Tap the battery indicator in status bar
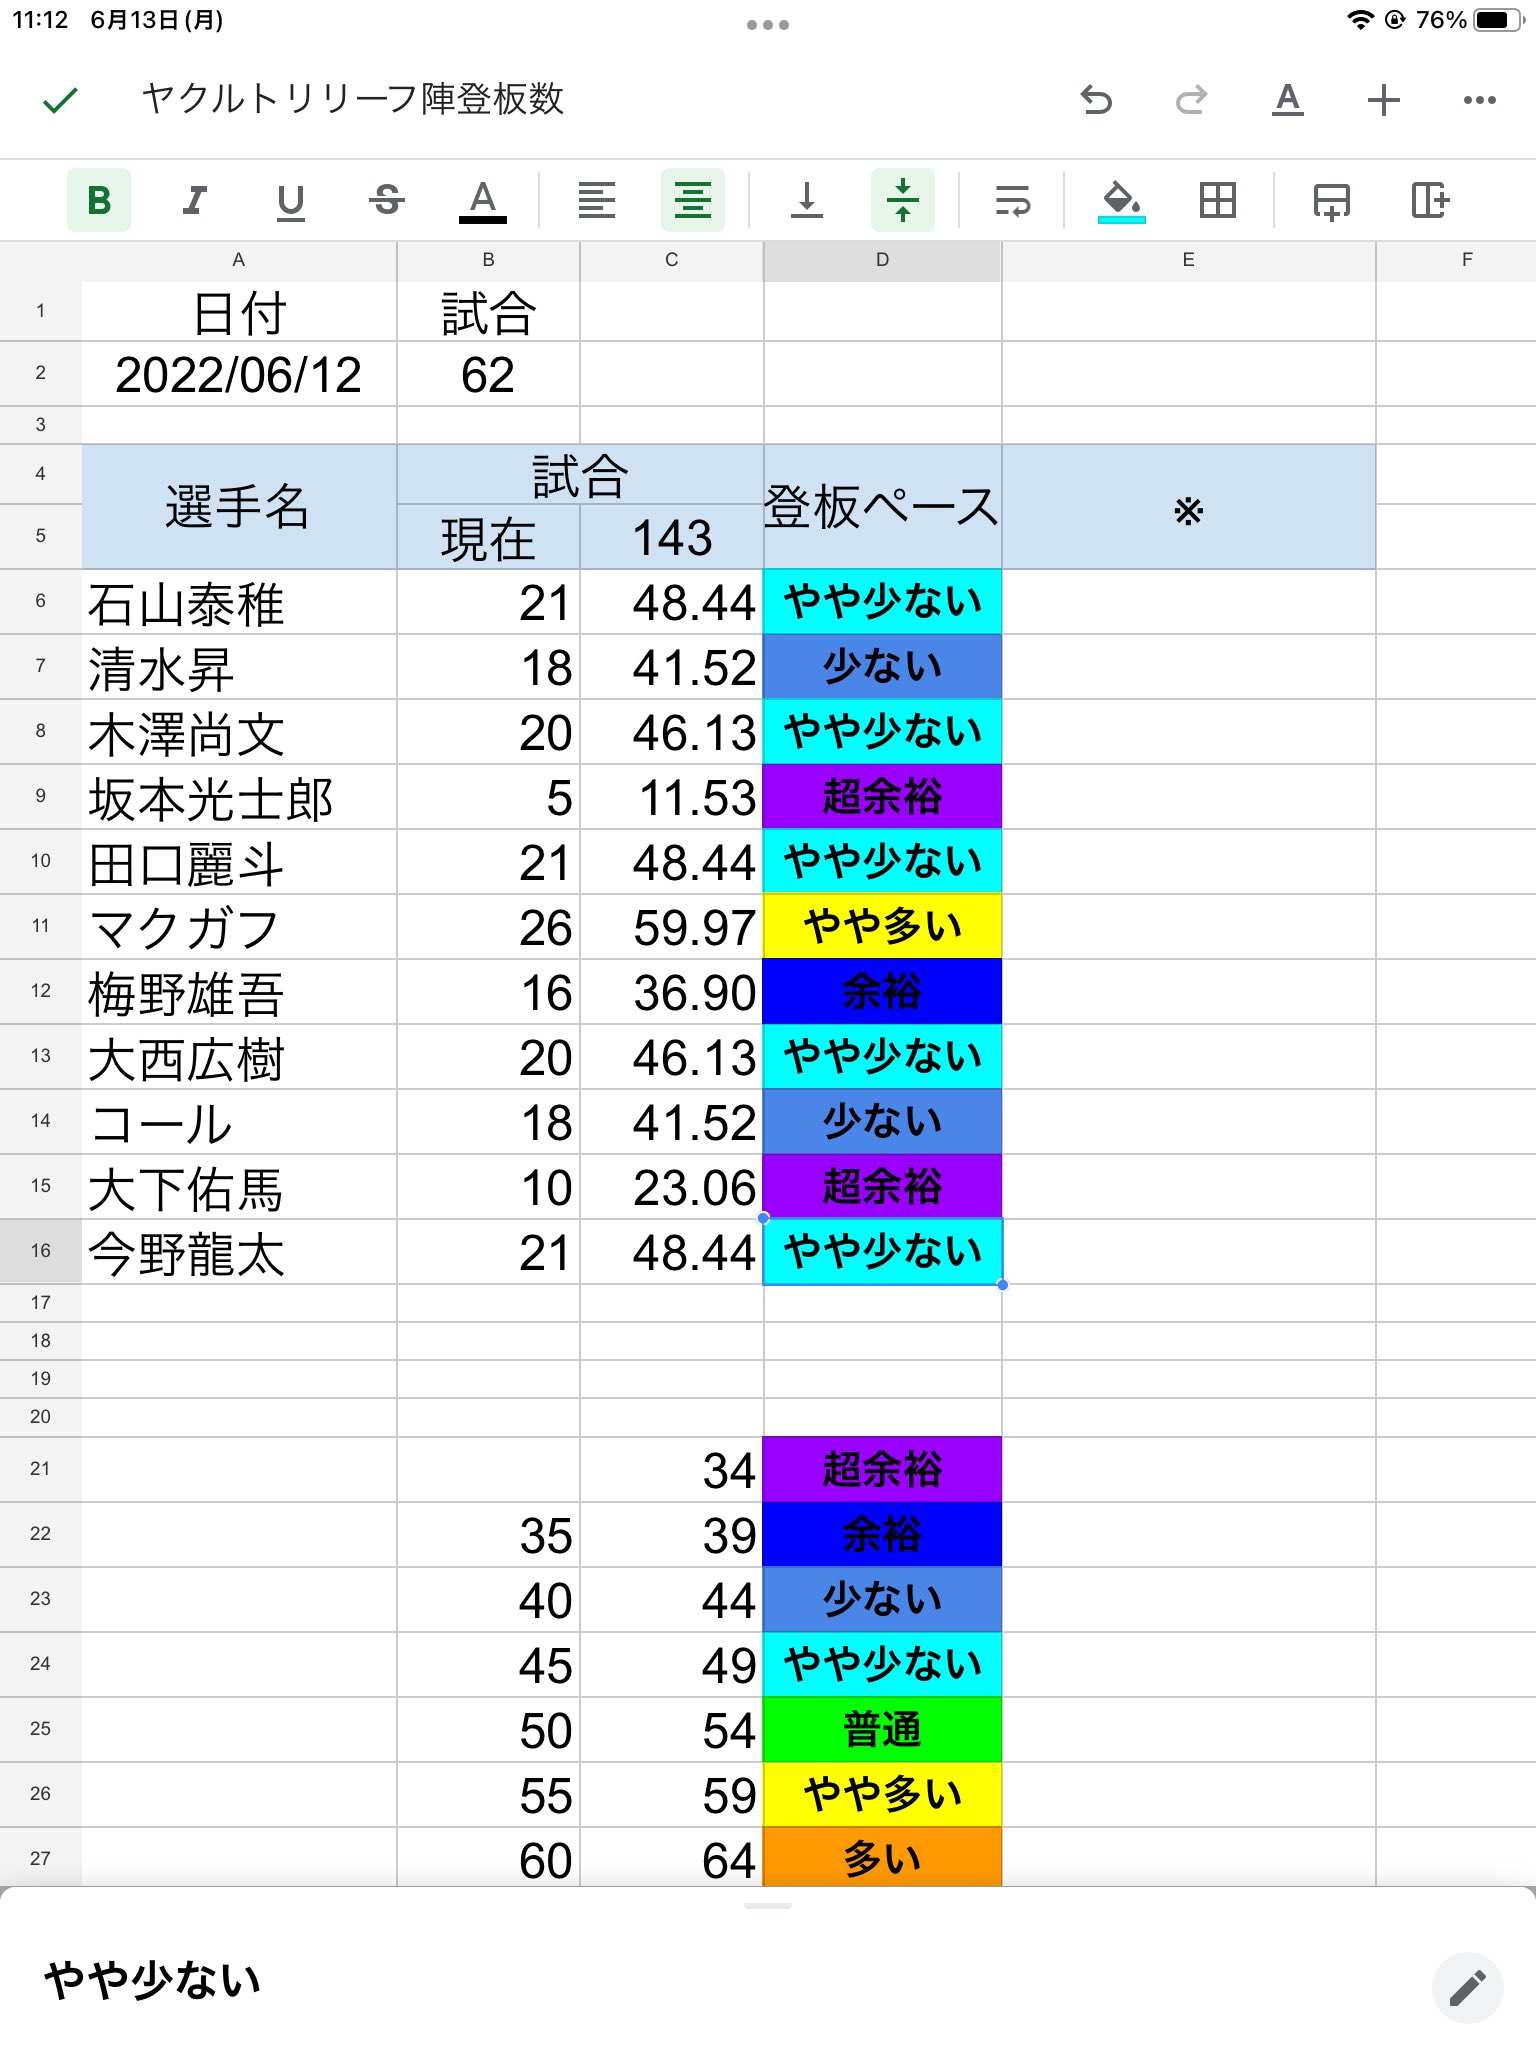The width and height of the screenshot is (1536, 2048). click(1499, 20)
